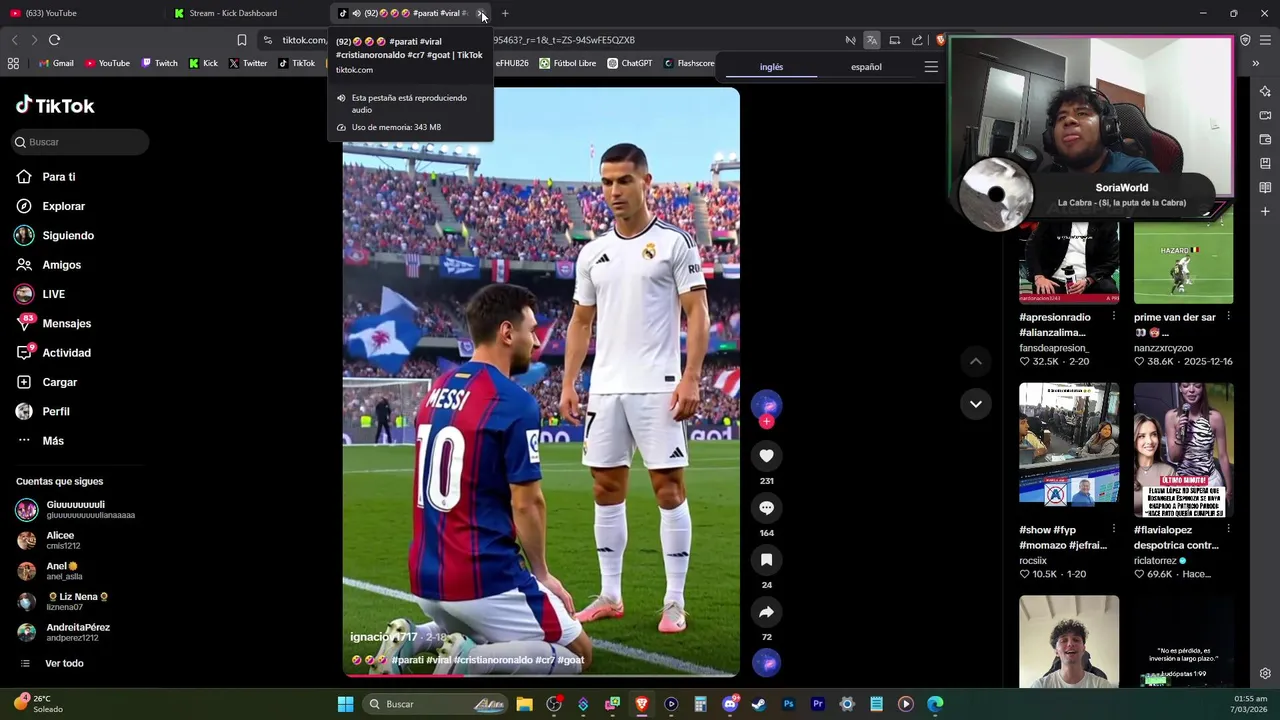Expand hidden browser sidebar items chevron
1280x720 pixels.
coord(1256,63)
